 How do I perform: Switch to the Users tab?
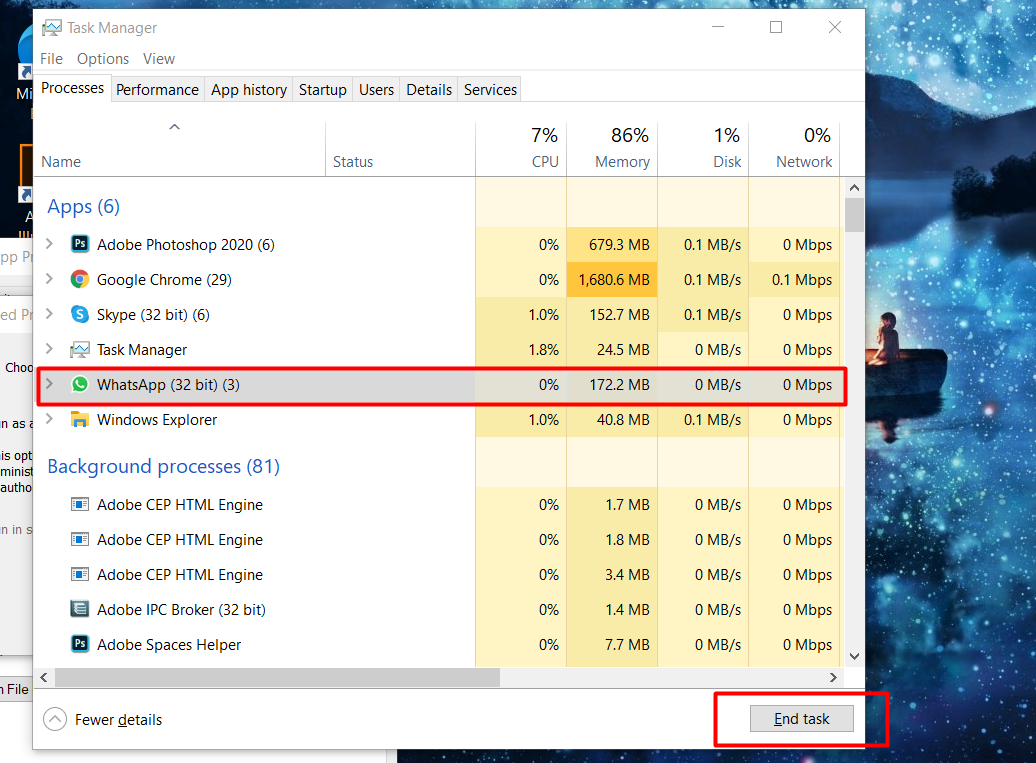[x=377, y=90]
